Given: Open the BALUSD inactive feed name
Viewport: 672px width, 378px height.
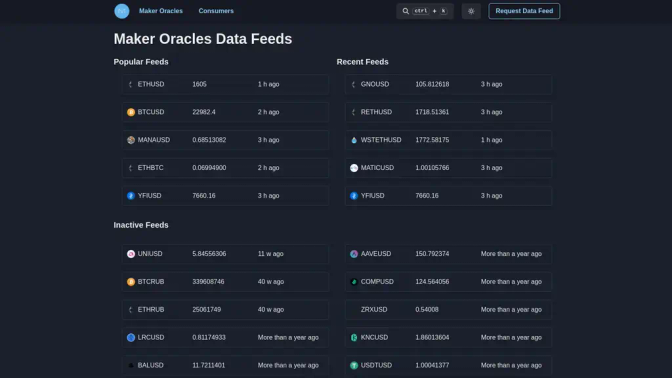Looking at the screenshot, I should [150, 366].
